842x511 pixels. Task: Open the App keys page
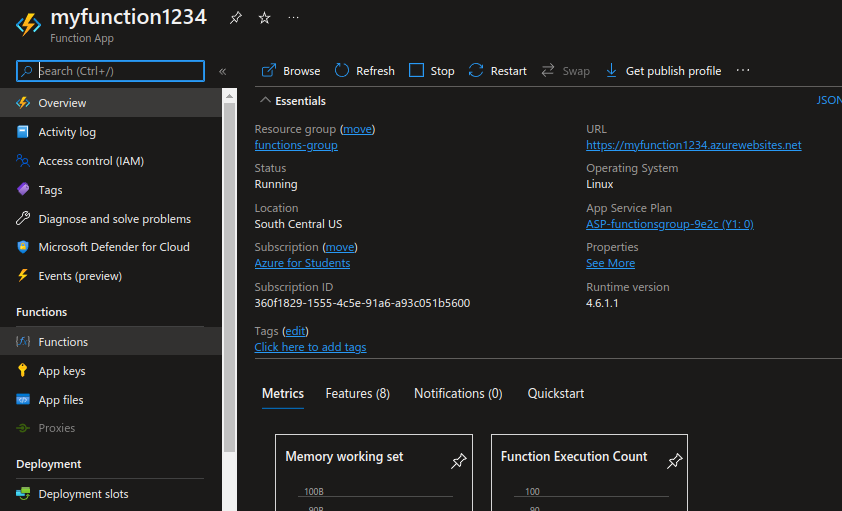[111, 371]
